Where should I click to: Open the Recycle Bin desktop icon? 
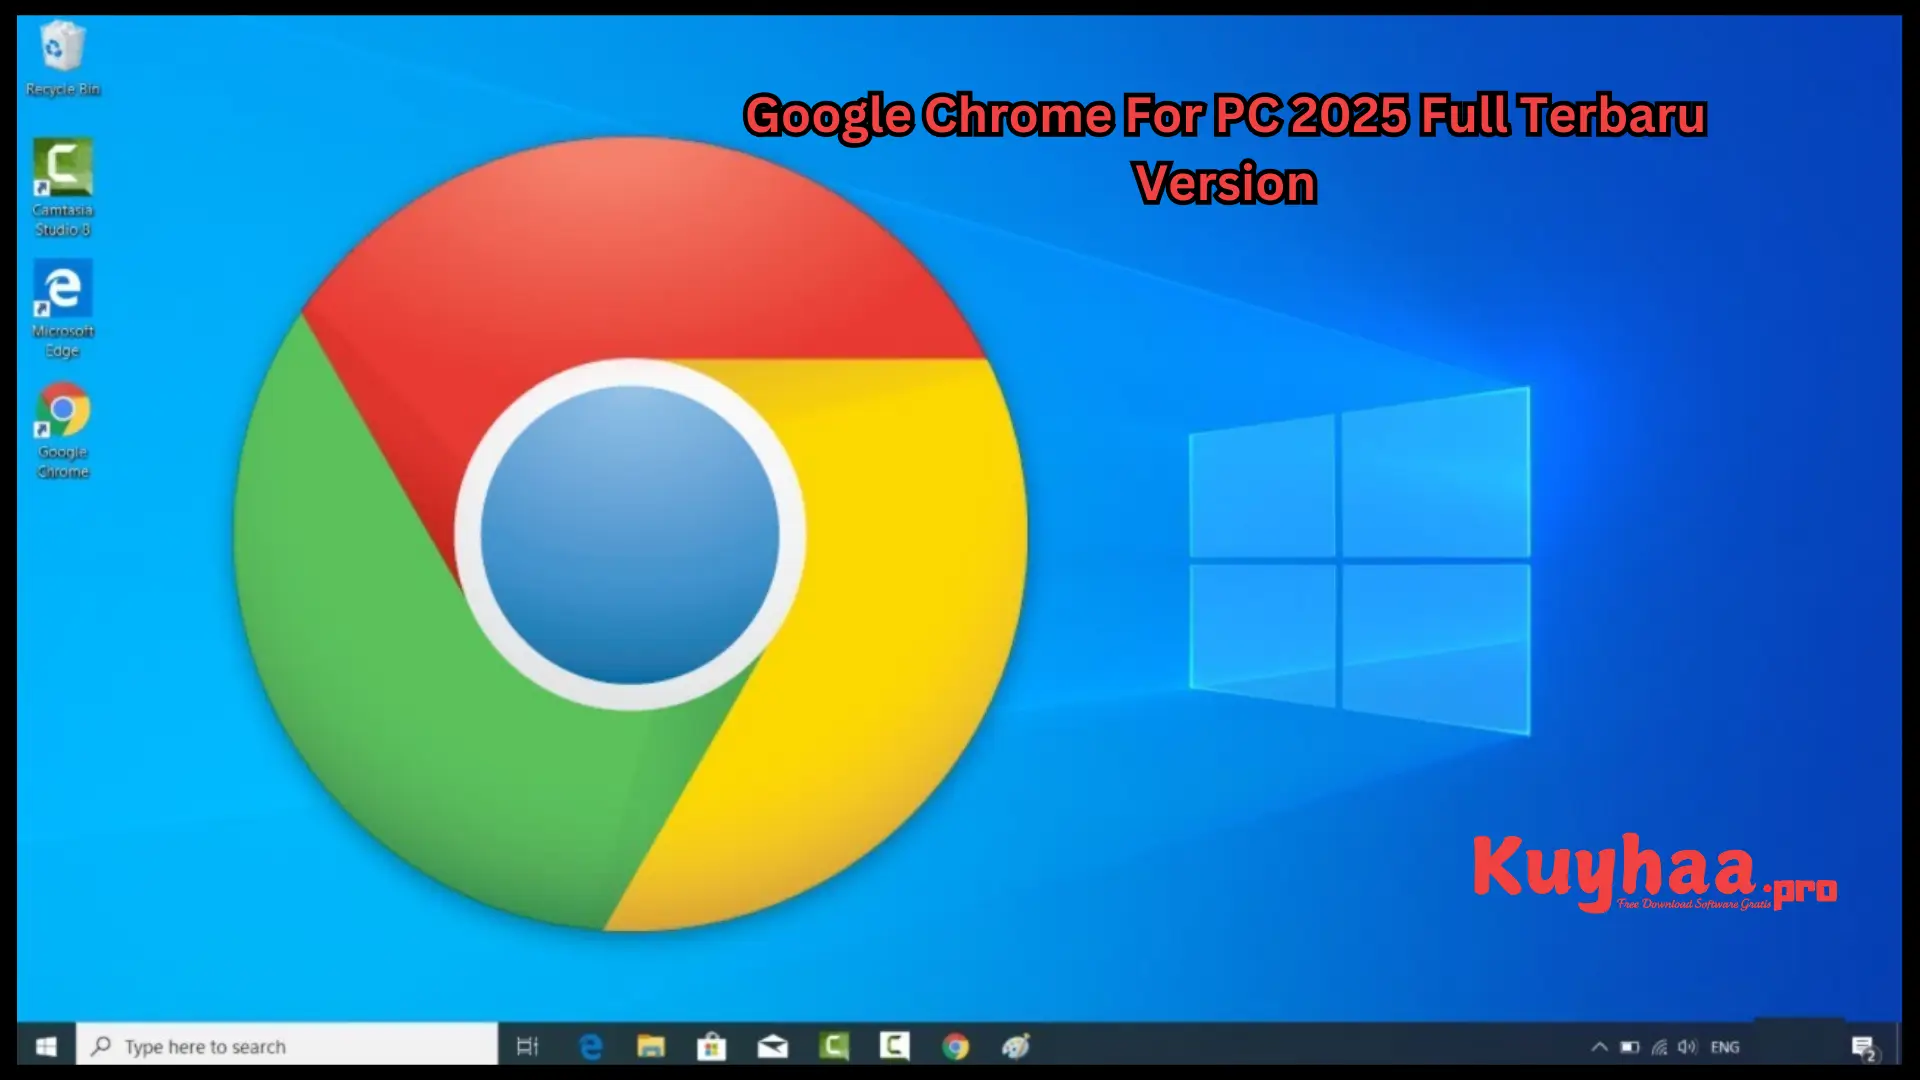(63, 60)
